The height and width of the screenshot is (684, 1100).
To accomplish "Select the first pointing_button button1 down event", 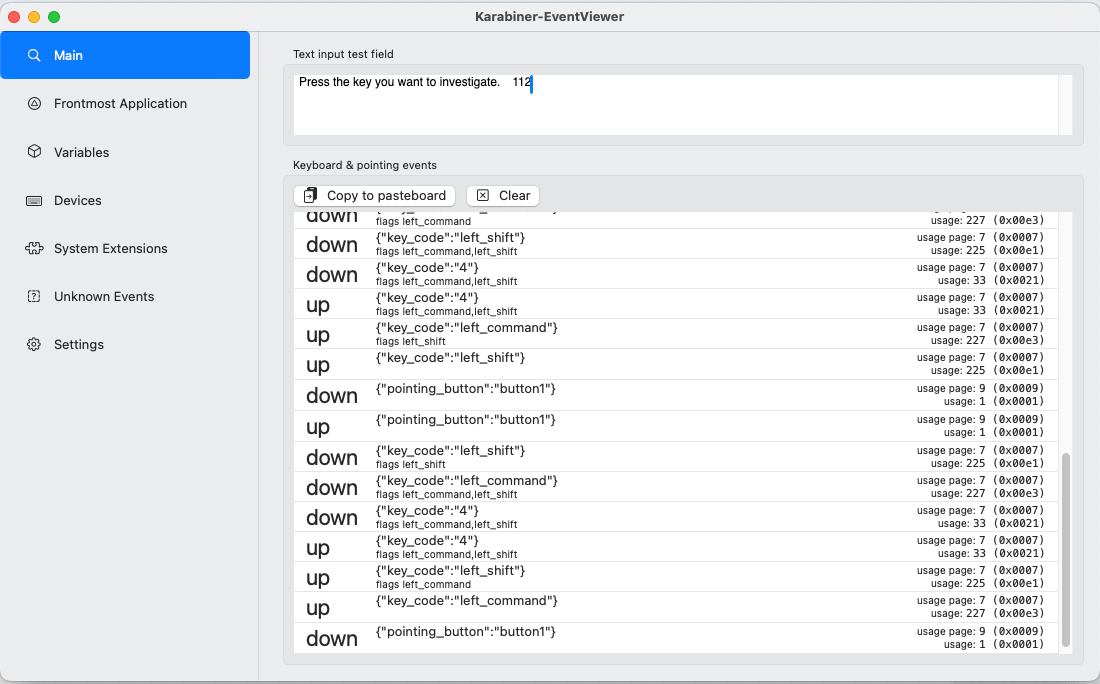I will [676, 396].
